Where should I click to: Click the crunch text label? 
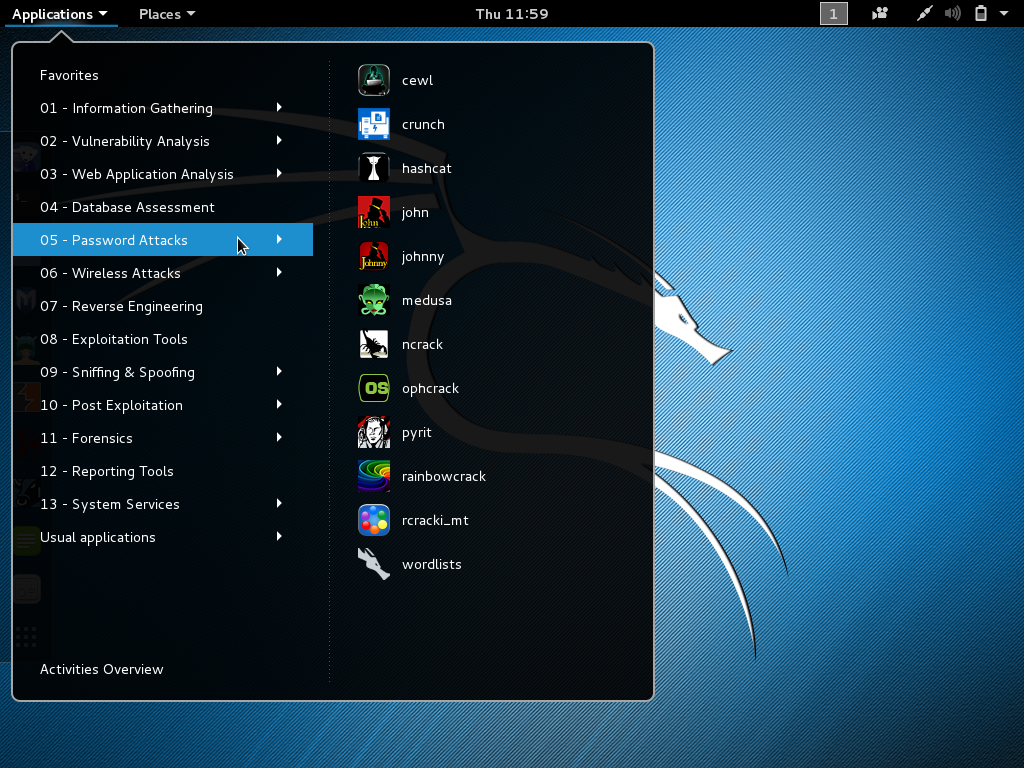423,124
